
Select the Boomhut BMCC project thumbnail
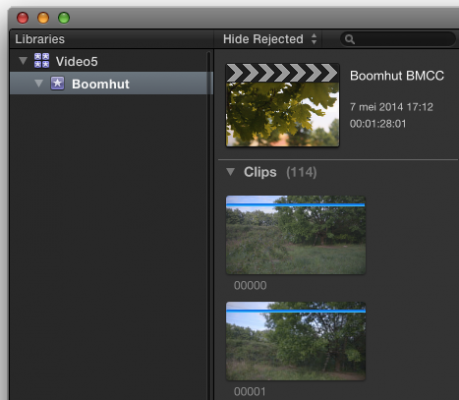282,105
